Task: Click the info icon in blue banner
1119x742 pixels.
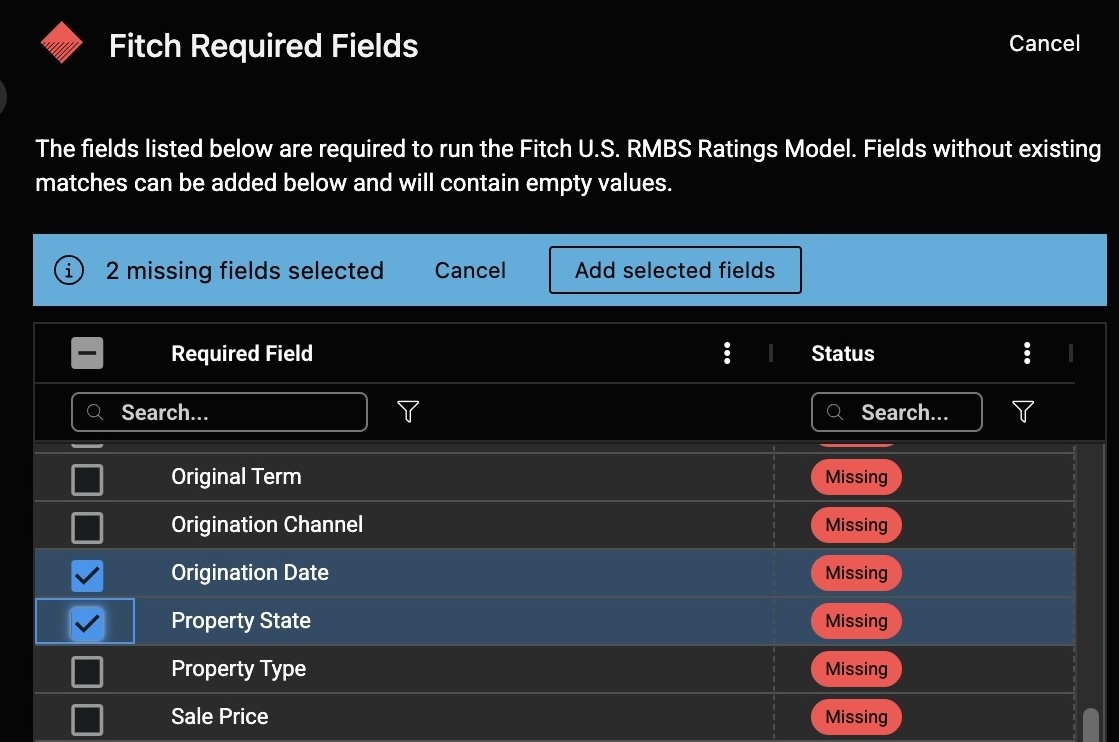Action: (x=68, y=270)
